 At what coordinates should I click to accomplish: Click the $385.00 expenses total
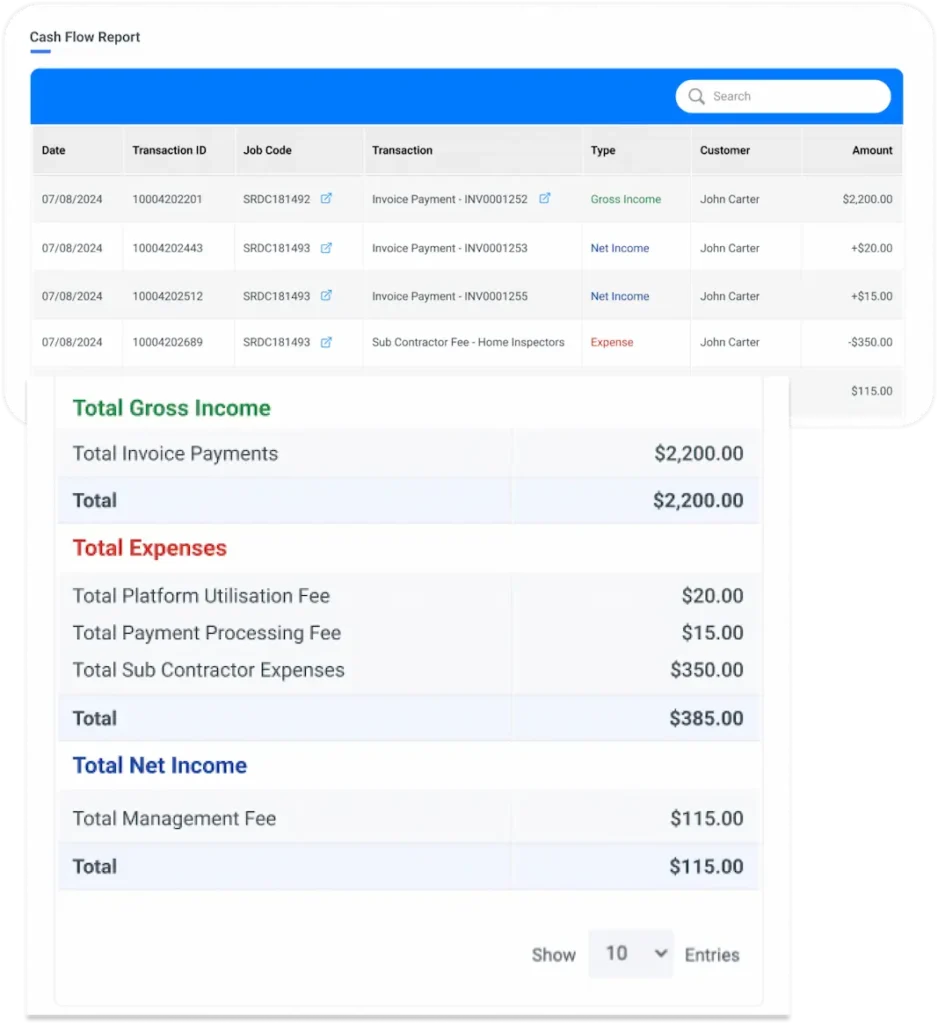(x=706, y=718)
